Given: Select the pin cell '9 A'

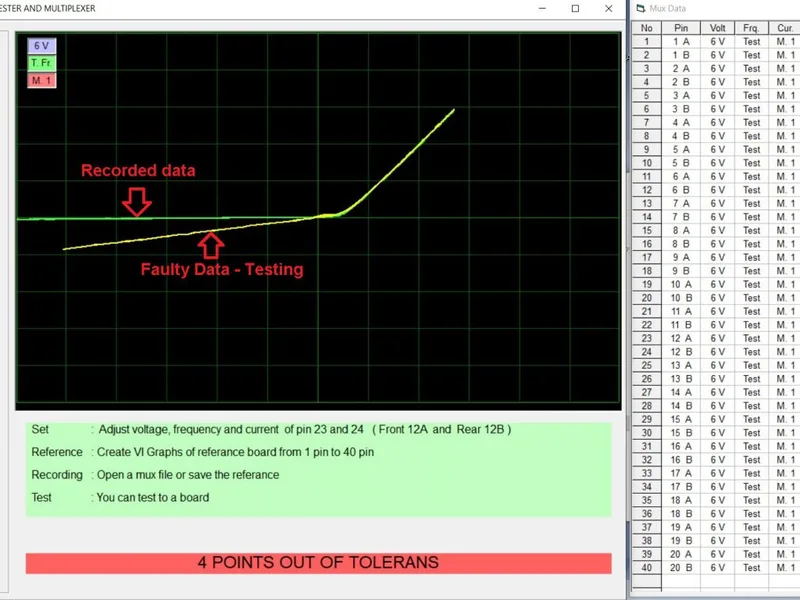Looking at the screenshot, I should [681, 258].
